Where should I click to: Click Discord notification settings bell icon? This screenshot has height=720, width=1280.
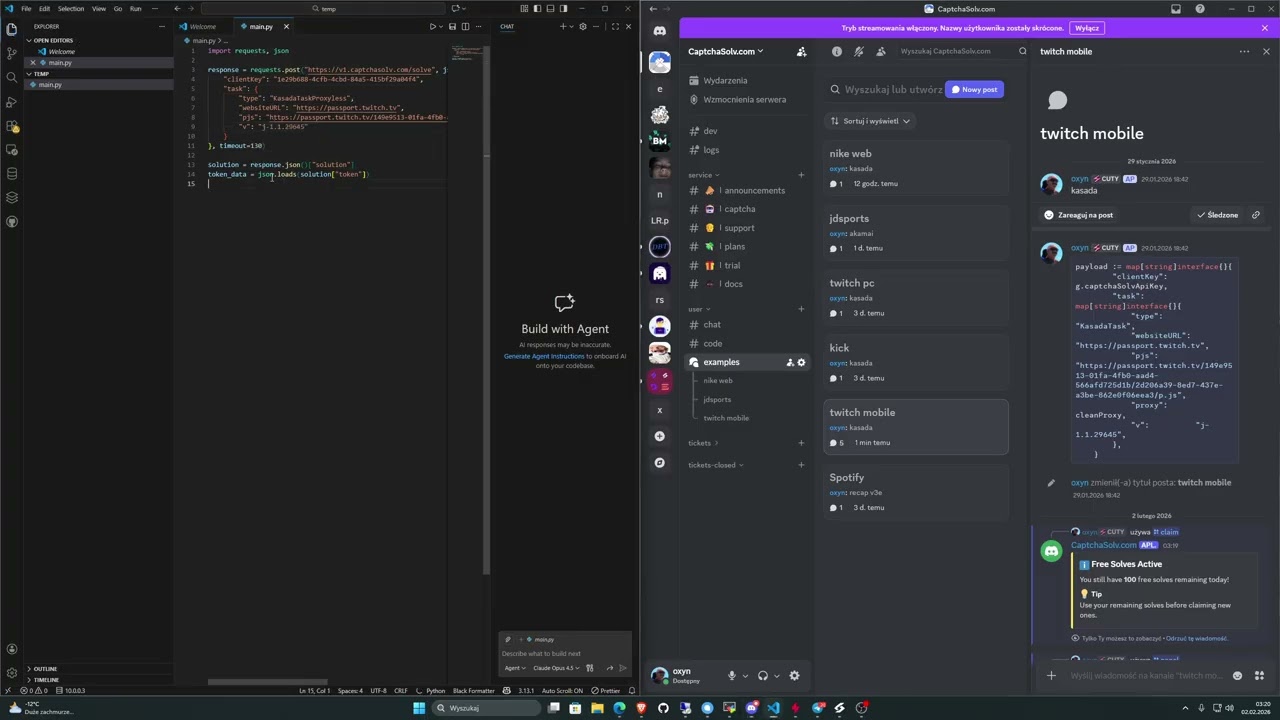858,51
